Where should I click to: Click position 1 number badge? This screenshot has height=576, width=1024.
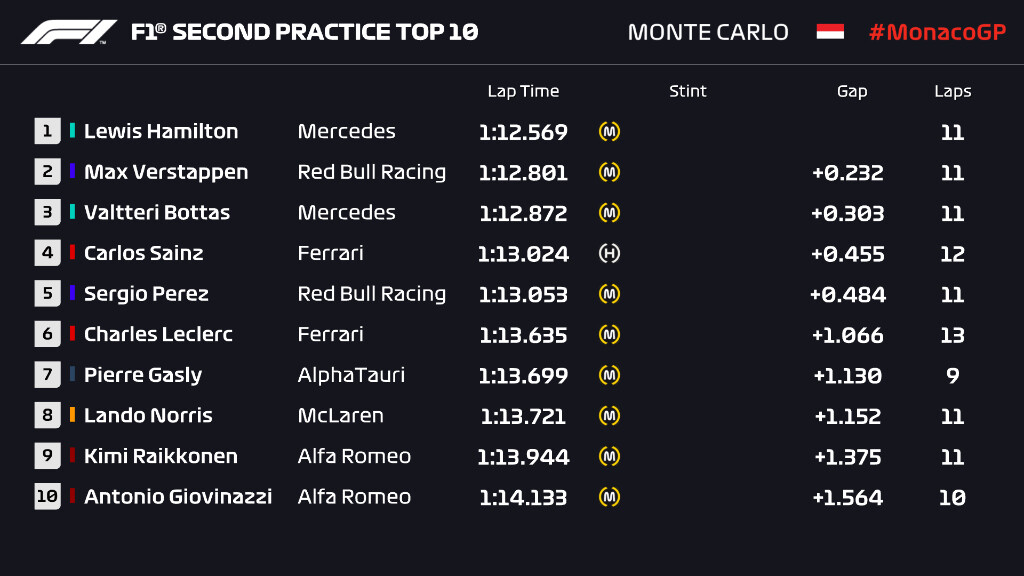[47, 132]
